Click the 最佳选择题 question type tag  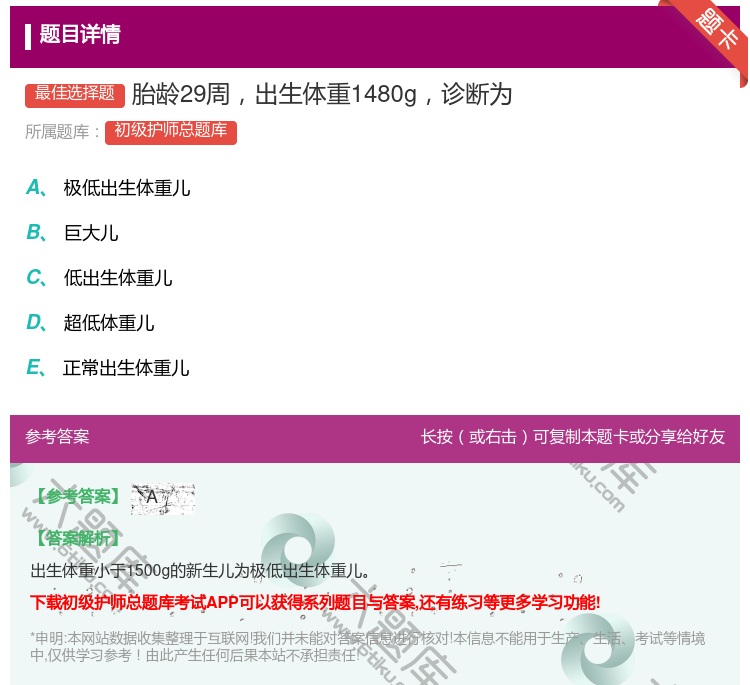tap(75, 95)
